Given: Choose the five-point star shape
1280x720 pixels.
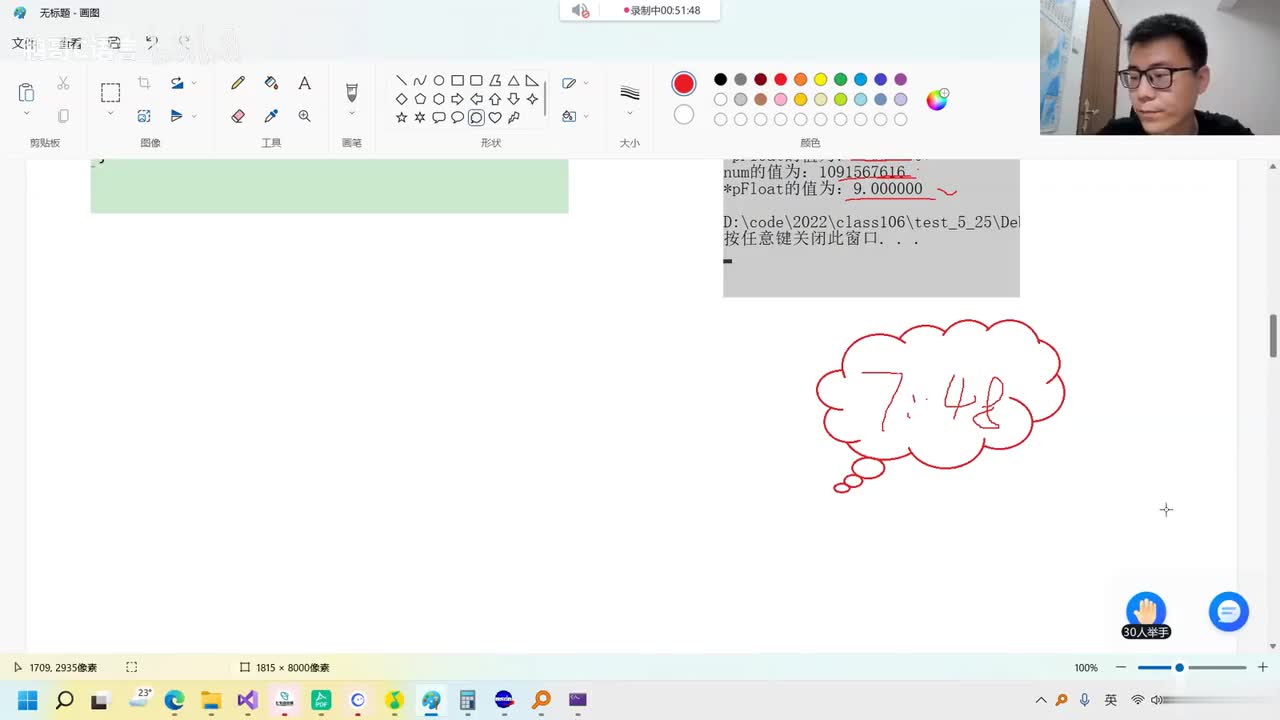Looking at the screenshot, I should tap(401, 117).
